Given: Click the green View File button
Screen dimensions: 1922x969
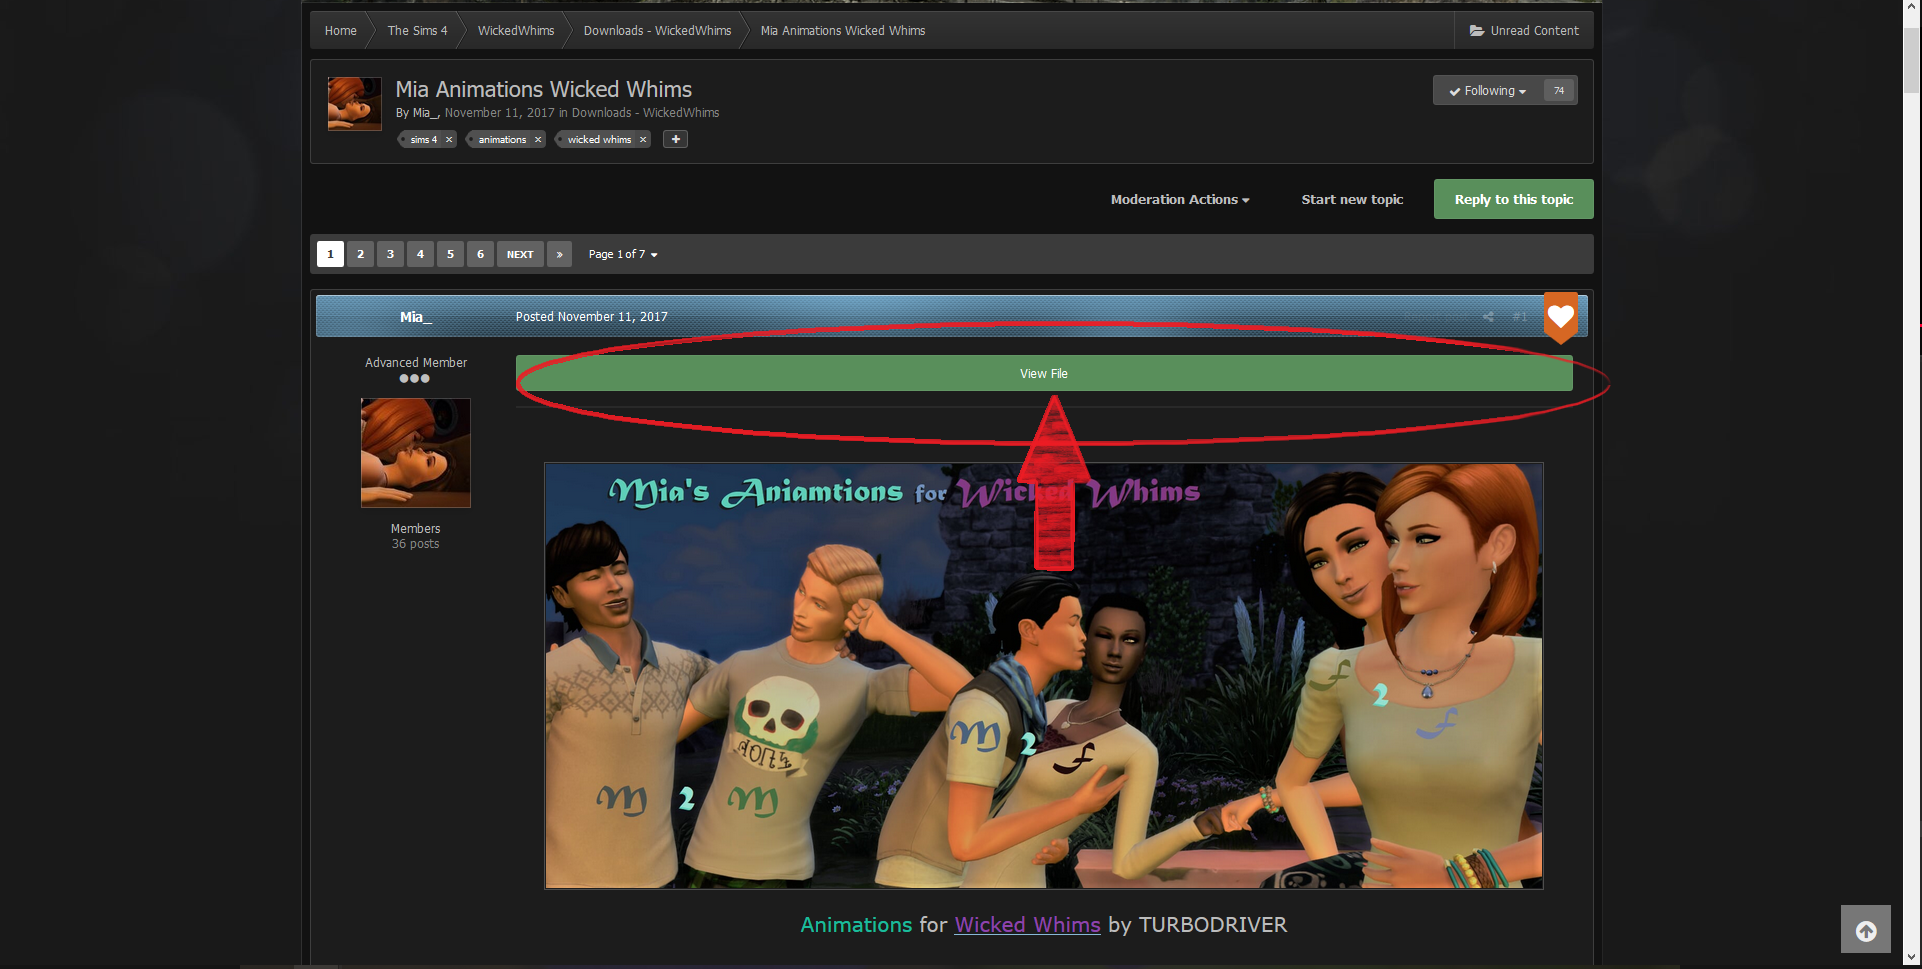Looking at the screenshot, I should point(1044,373).
